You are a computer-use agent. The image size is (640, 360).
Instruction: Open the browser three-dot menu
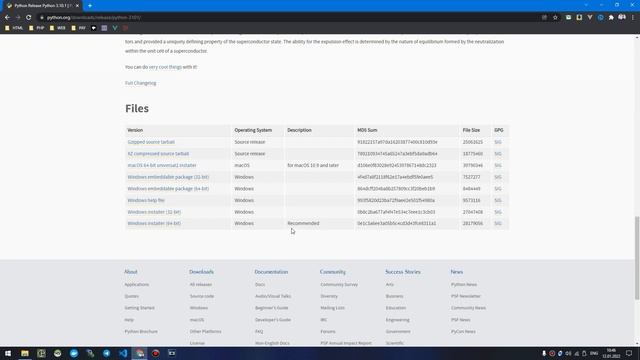click(x=633, y=18)
